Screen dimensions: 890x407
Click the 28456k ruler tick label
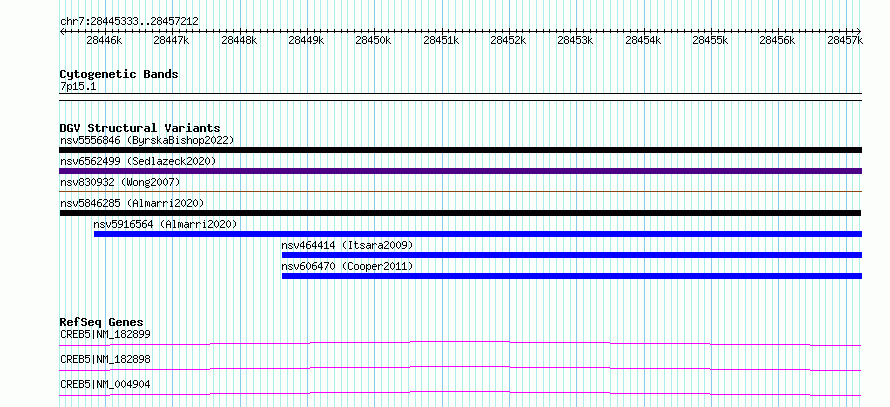777,40
